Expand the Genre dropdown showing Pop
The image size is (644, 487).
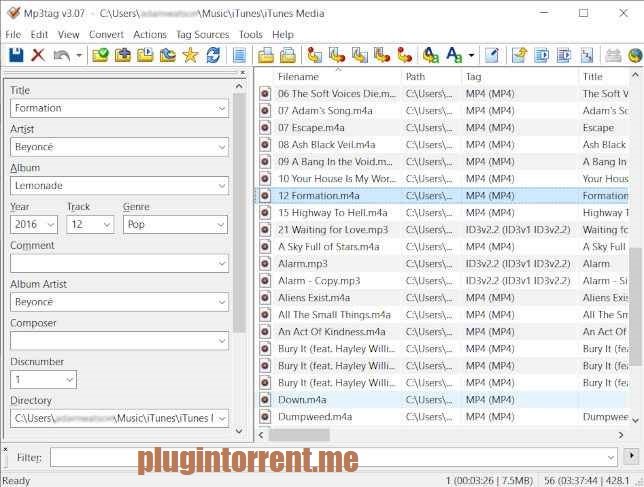point(221,225)
